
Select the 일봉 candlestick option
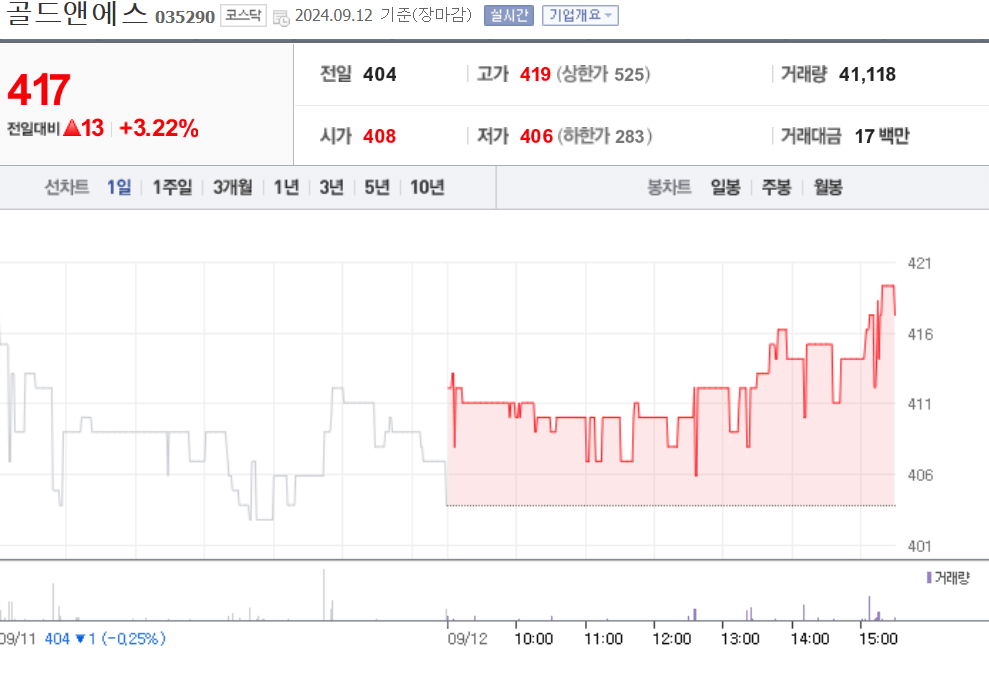pyautogui.click(x=724, y=187)
